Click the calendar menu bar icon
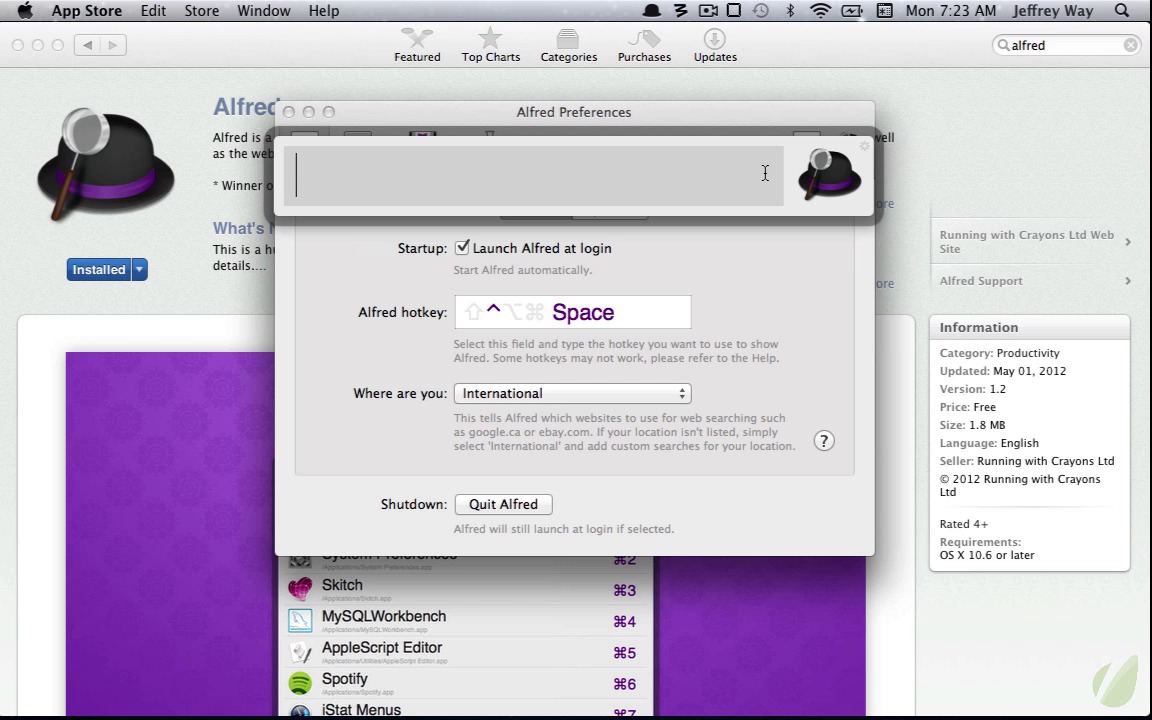 [x=885, y=10]
